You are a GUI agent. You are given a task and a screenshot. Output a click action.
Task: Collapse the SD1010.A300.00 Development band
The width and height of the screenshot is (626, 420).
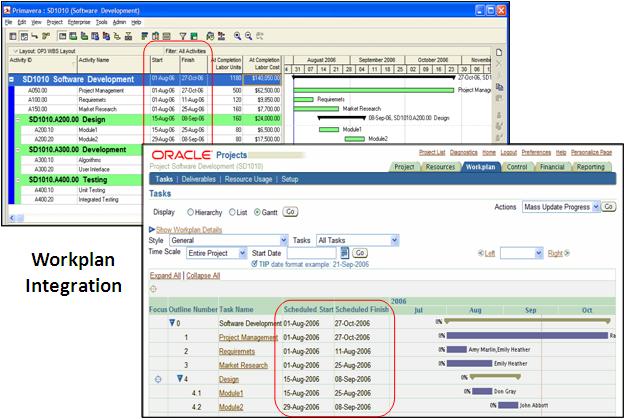click(18, 150)
